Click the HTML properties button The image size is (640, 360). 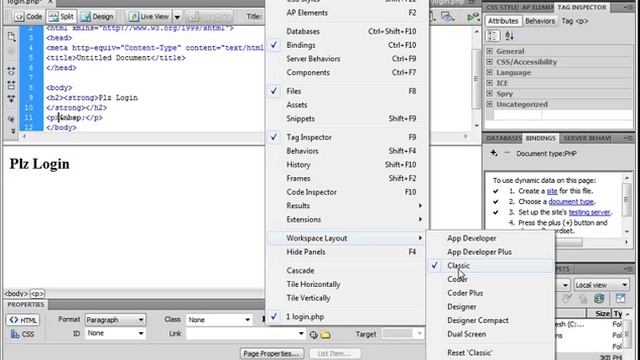[22, 320]
